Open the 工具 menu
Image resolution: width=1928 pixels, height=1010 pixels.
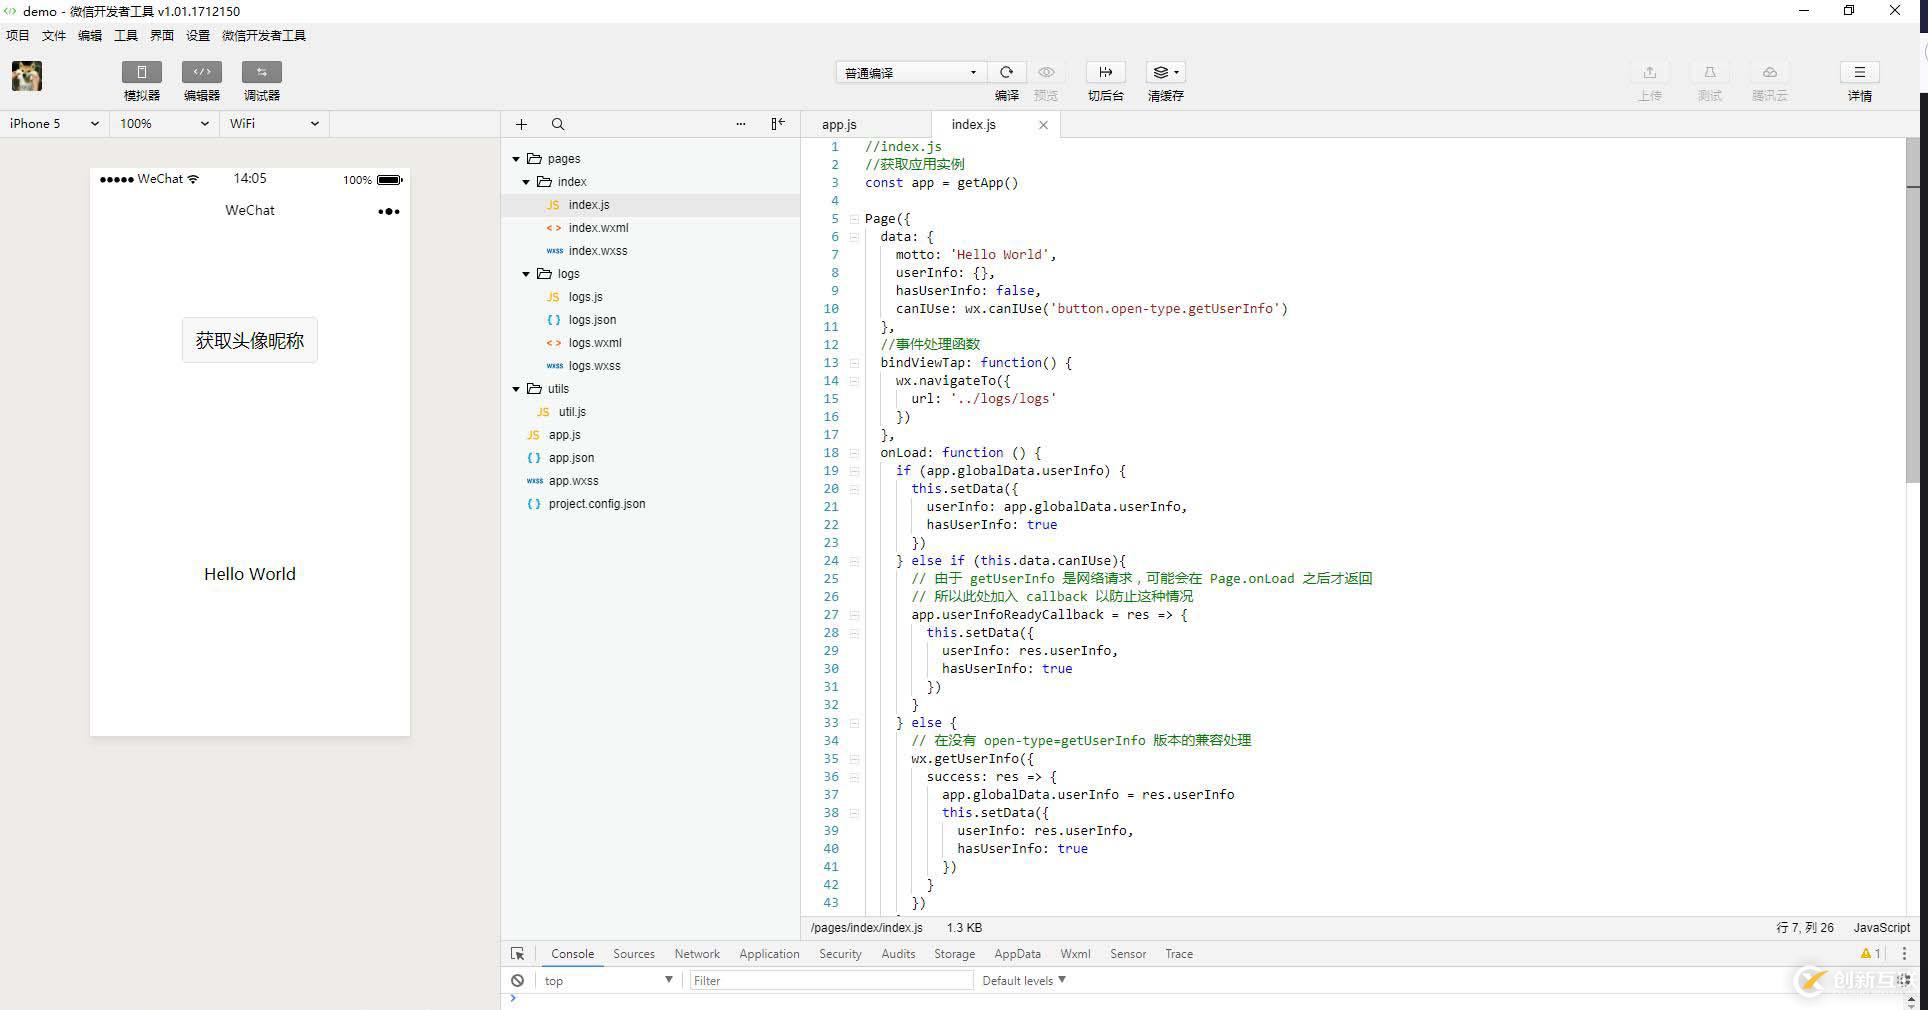pyautogui.click(x=126, y=35)
